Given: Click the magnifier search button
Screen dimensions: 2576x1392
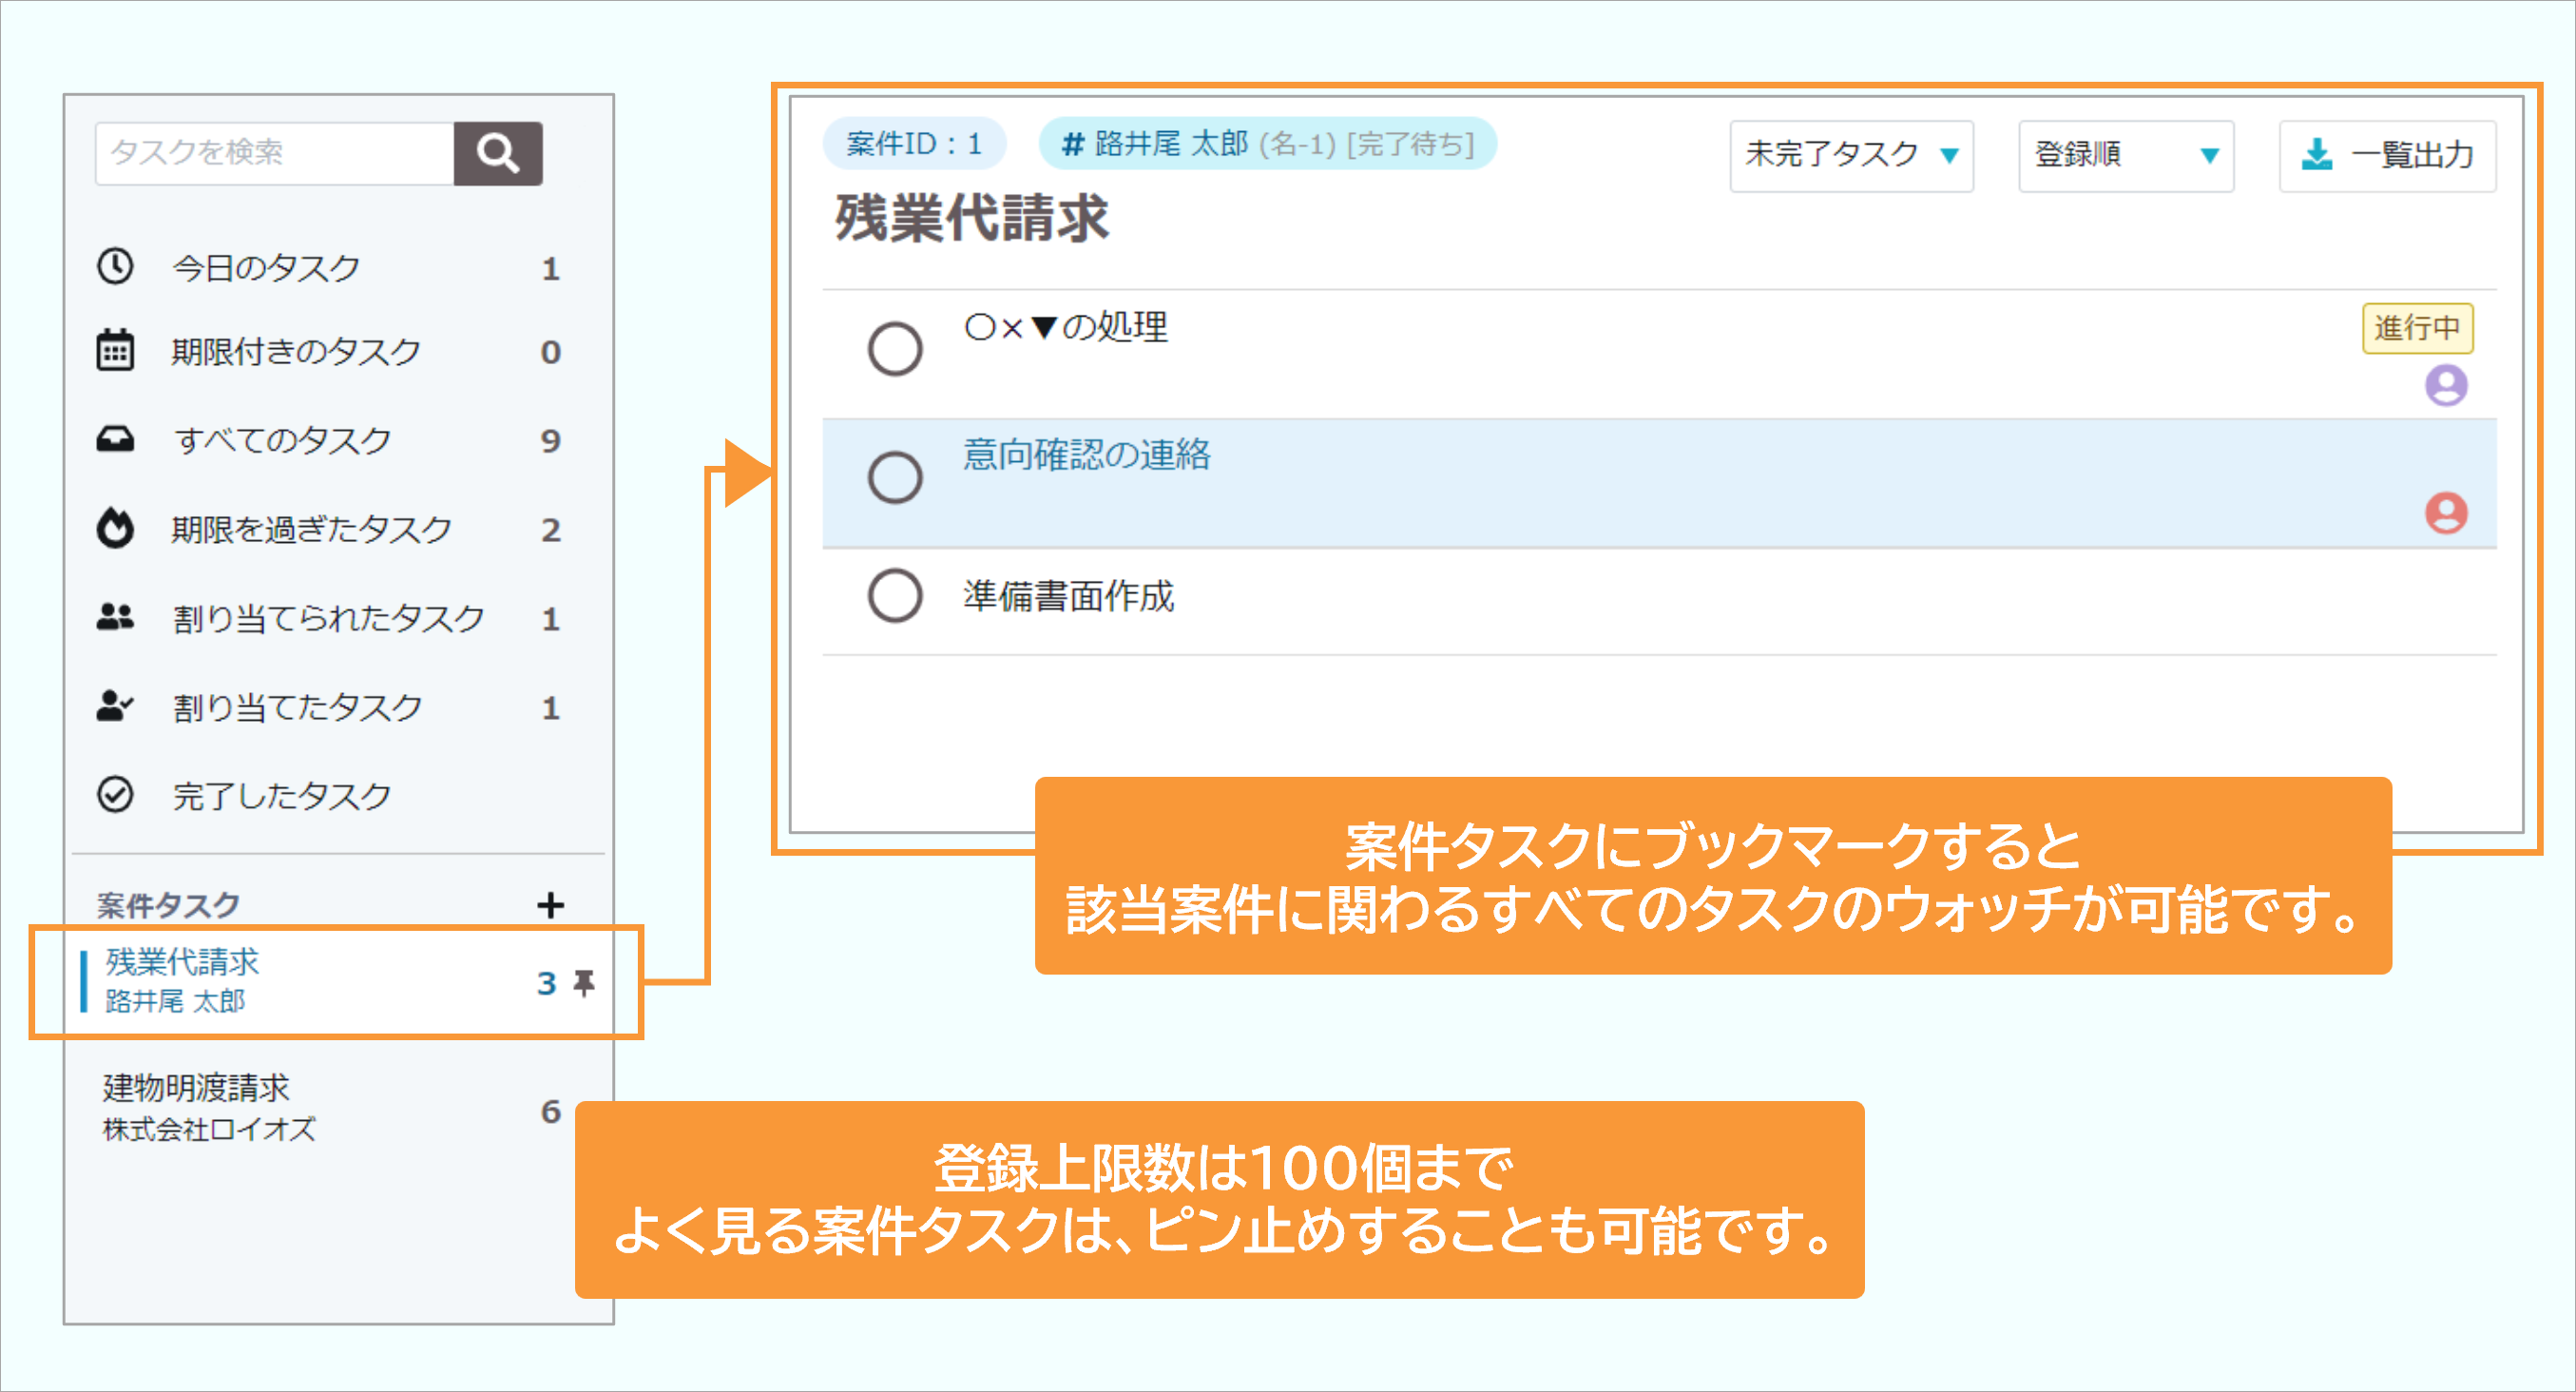Looking at the screenshot, I should click(497, 153).
